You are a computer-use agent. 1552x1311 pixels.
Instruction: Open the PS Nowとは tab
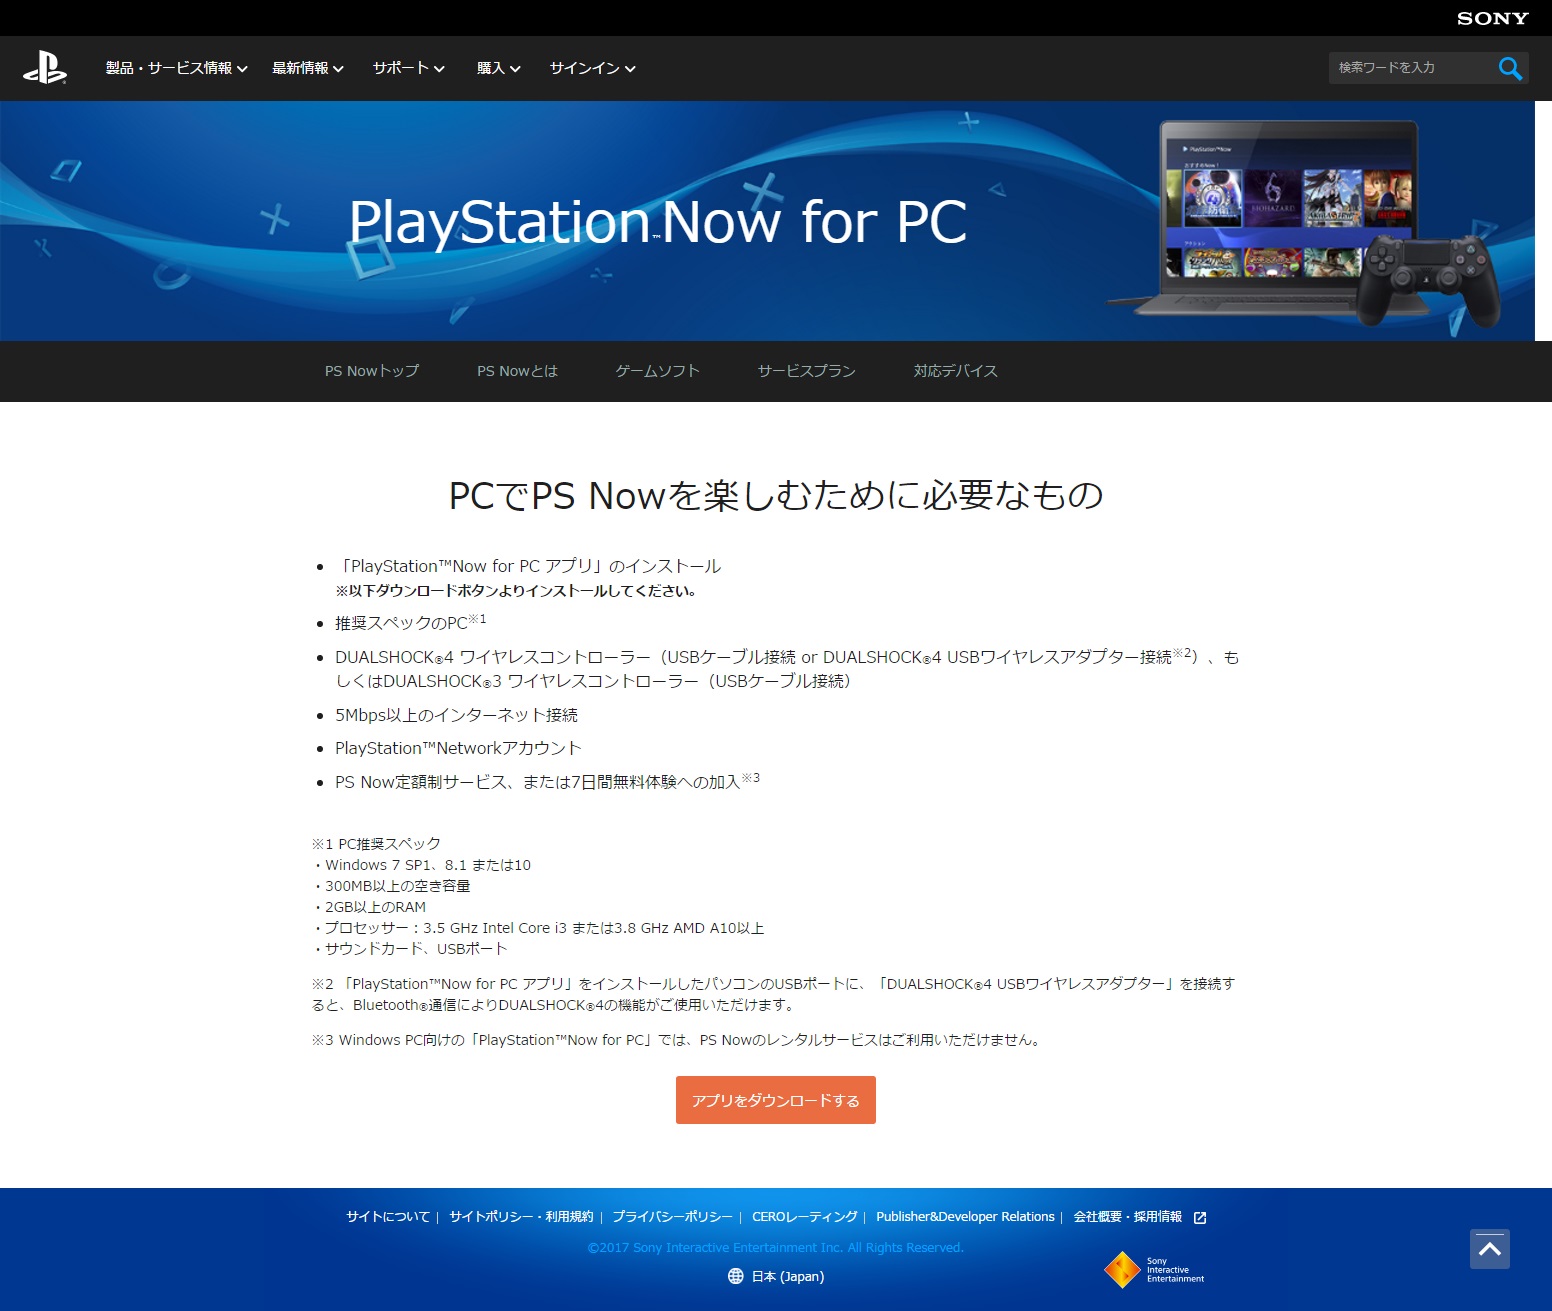coord(517,371)
